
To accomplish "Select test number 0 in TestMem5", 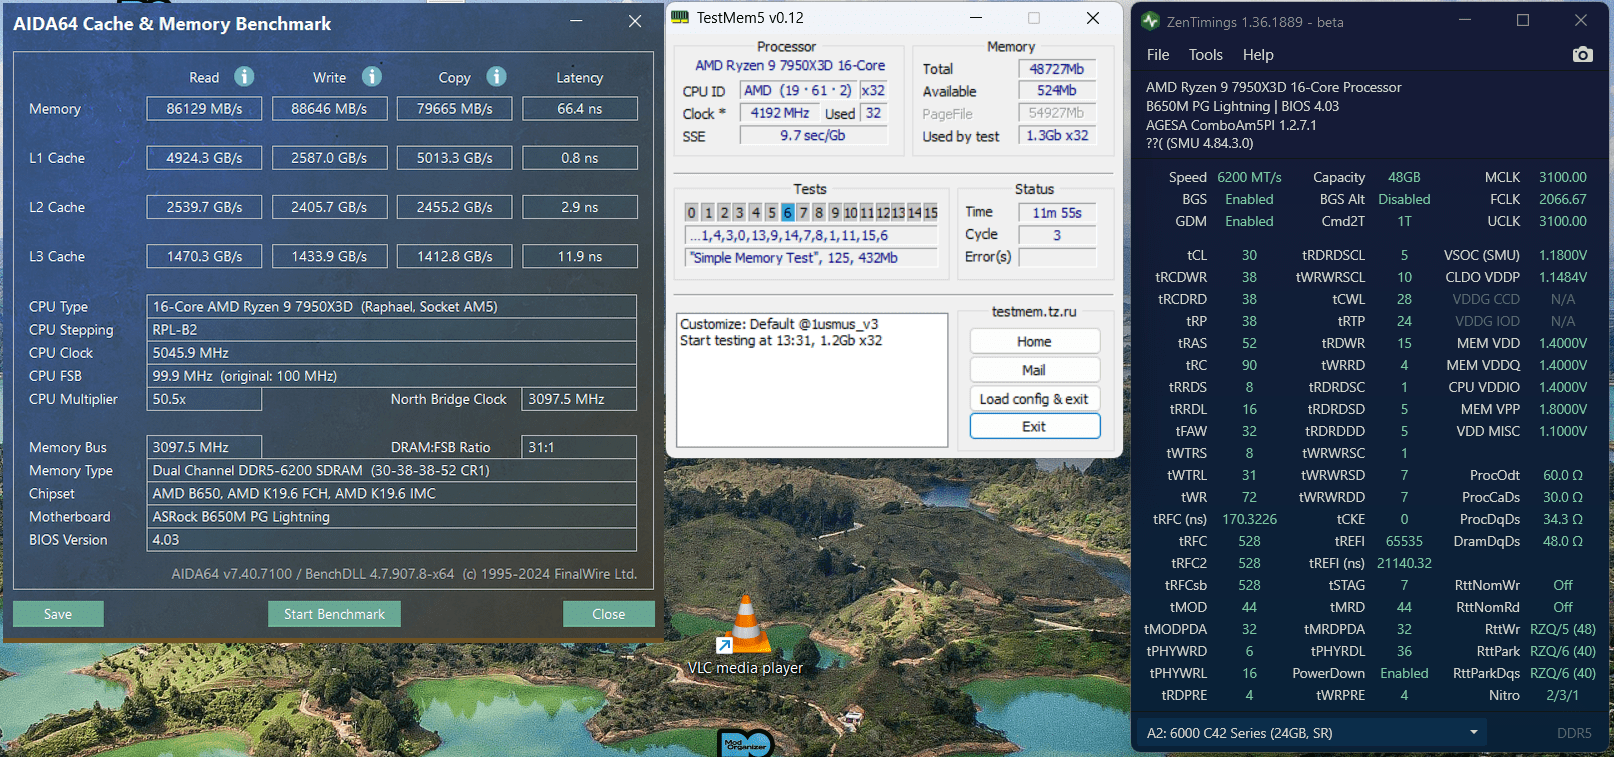I will click(691, 212).
